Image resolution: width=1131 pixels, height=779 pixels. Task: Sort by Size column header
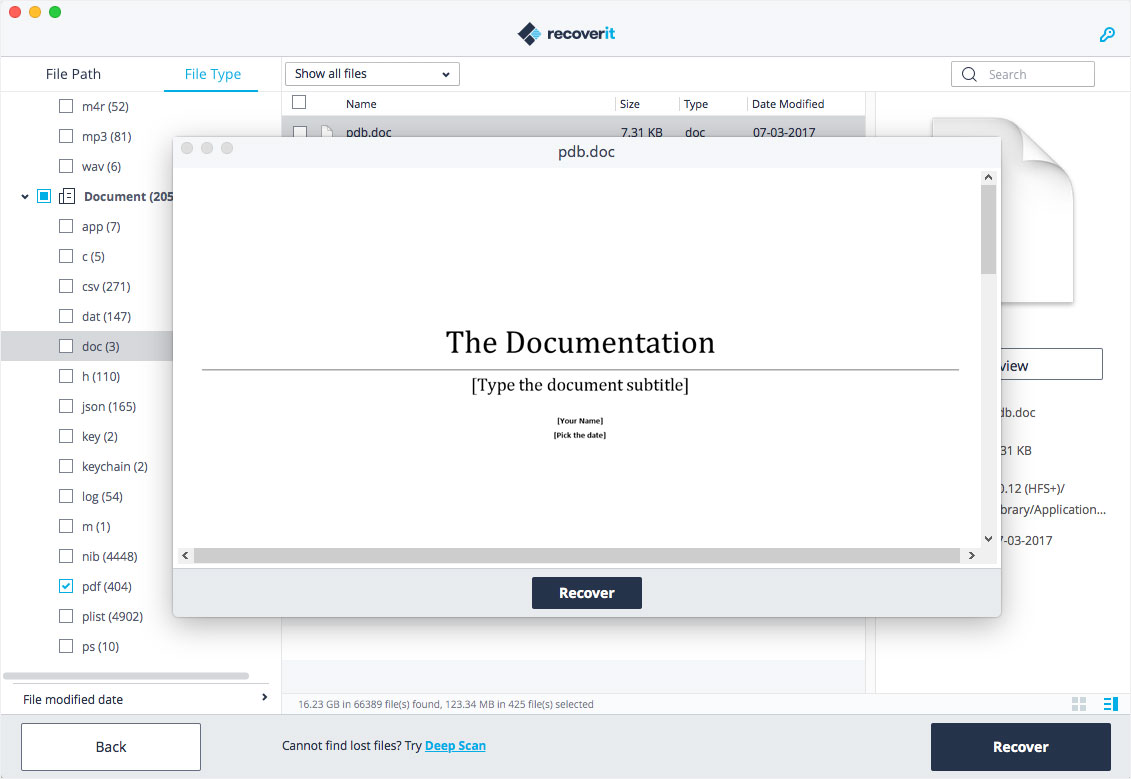629,104
